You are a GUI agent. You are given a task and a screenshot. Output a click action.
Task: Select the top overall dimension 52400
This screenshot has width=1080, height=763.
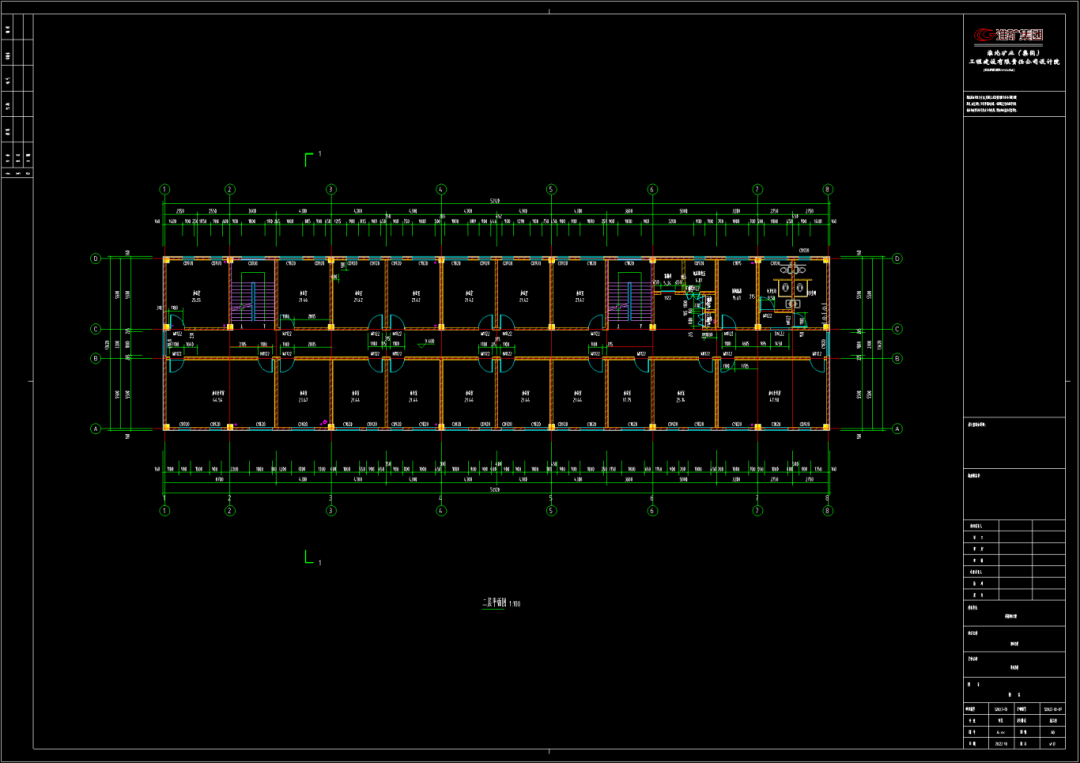pos(495,203)
